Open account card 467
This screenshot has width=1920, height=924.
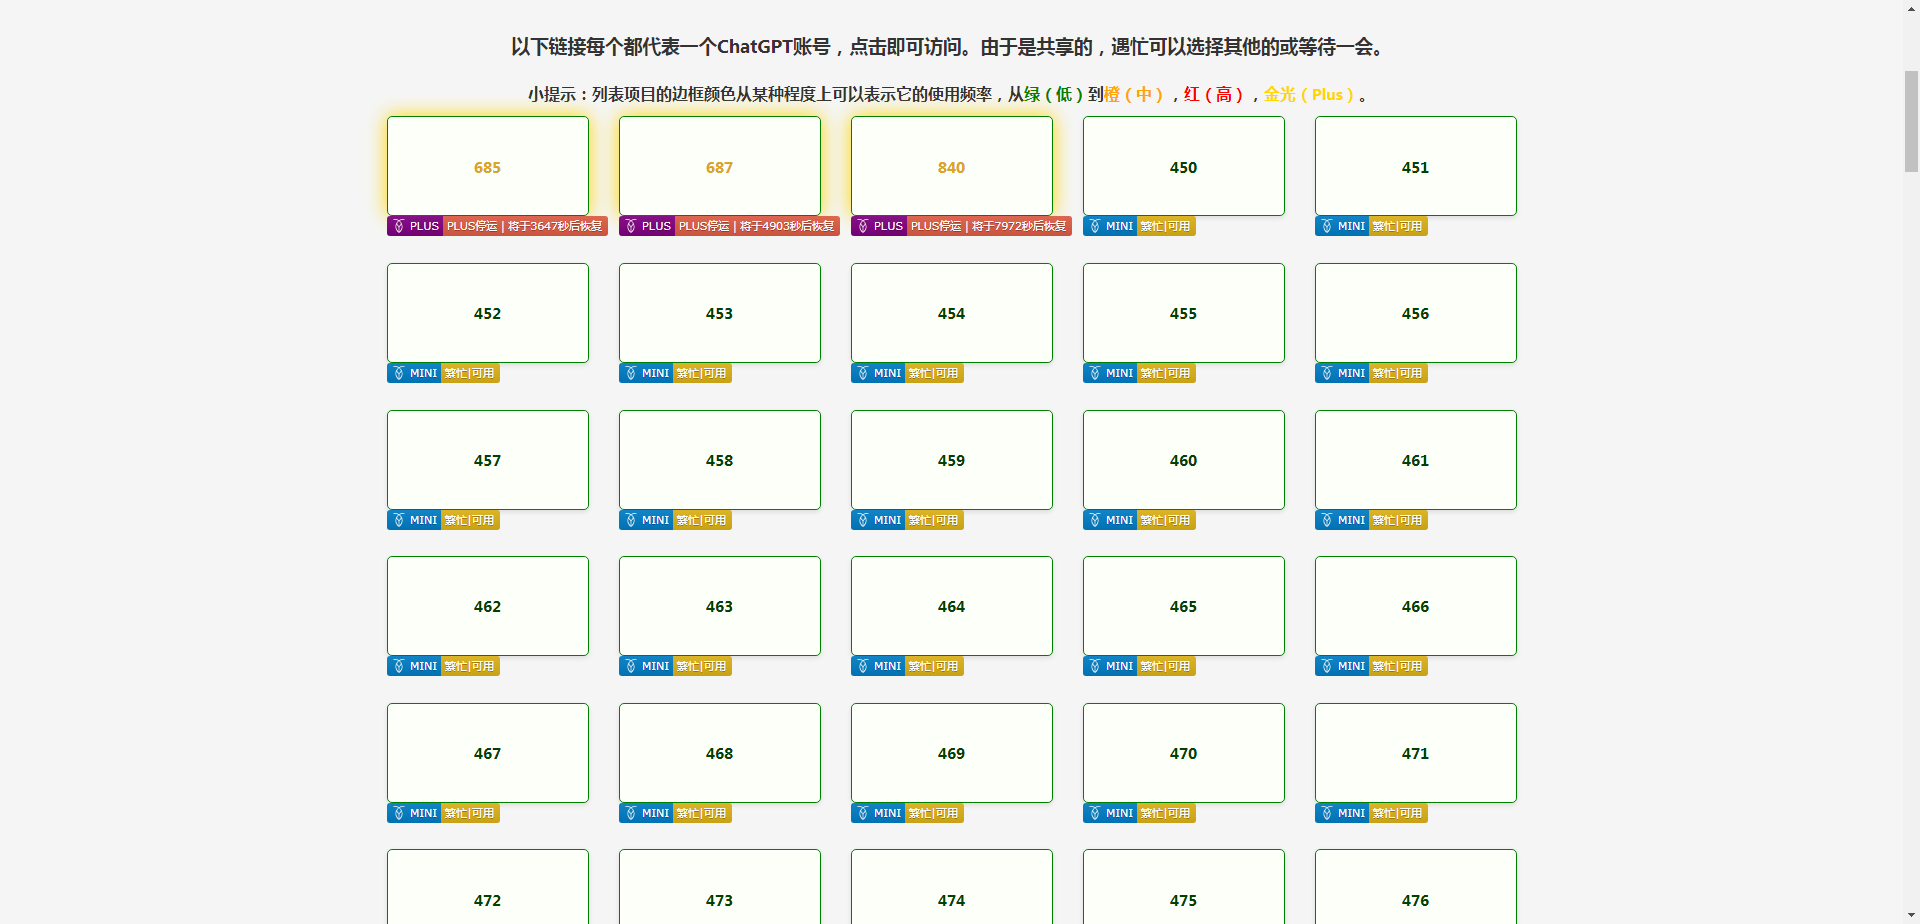tap(488, 753)
